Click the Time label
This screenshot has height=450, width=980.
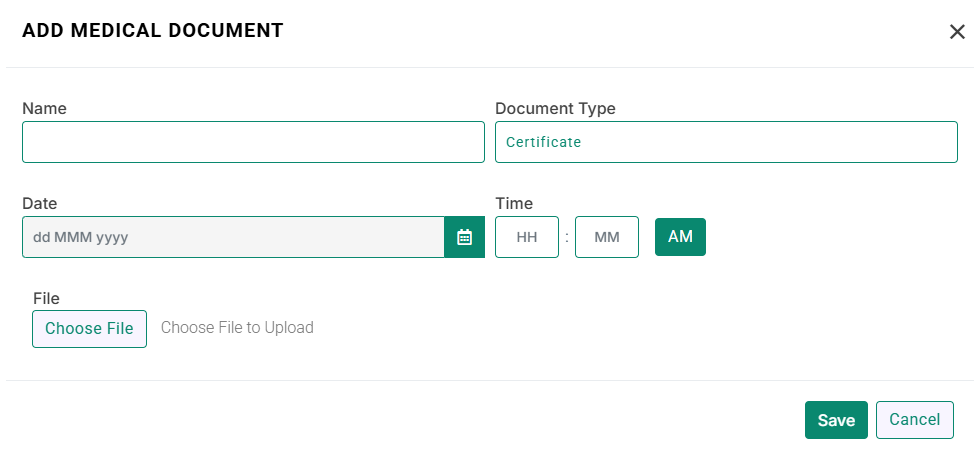(x=514, y=203)
